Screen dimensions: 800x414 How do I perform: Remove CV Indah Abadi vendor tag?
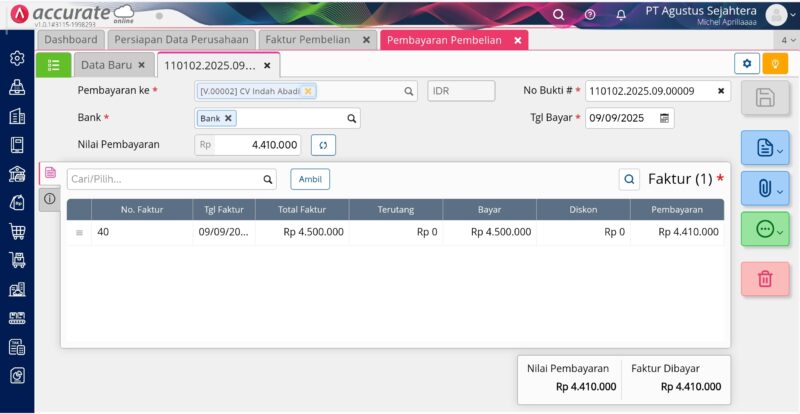pyautogui.click(x=308, y=91)
